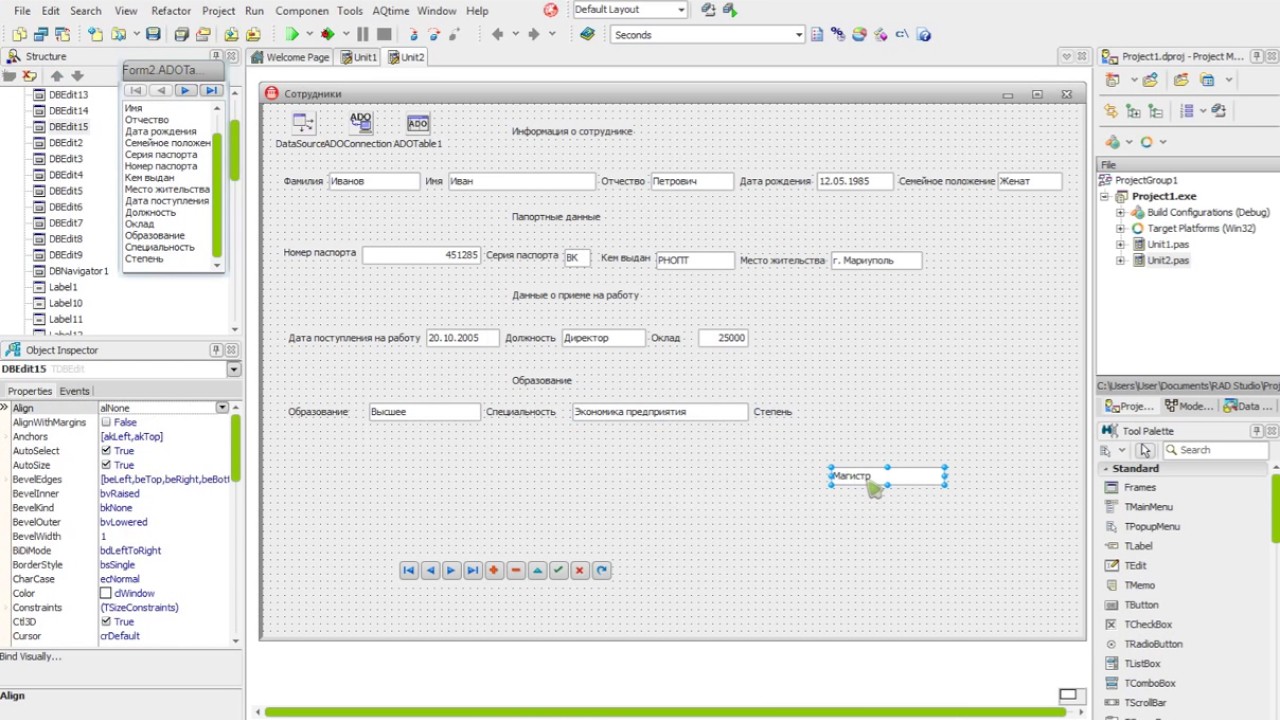
Task: Click the Bind Visually... link
Action: point(31,657)
